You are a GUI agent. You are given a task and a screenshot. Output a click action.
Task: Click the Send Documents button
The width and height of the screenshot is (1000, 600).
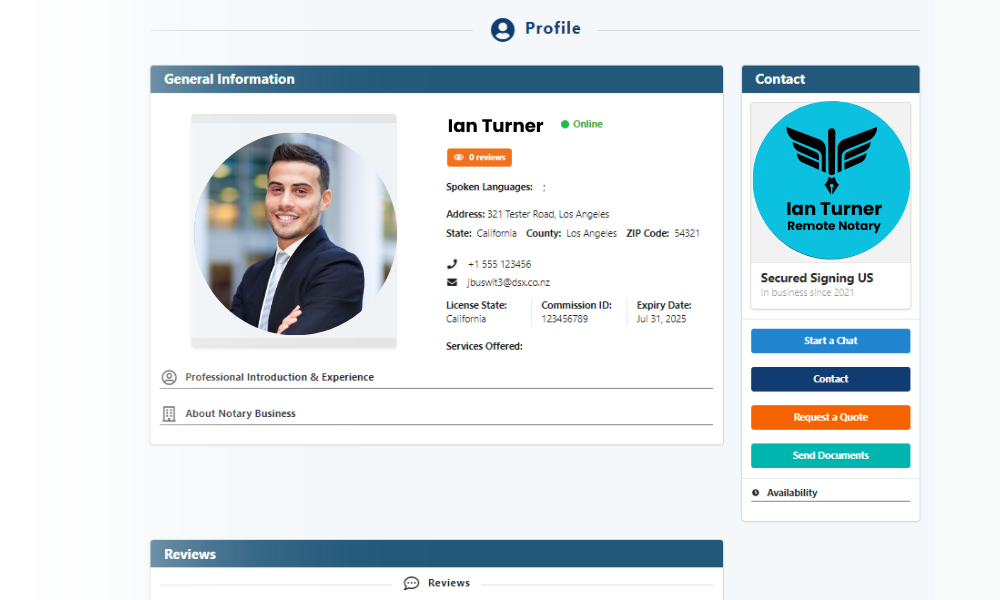(830, 455)
